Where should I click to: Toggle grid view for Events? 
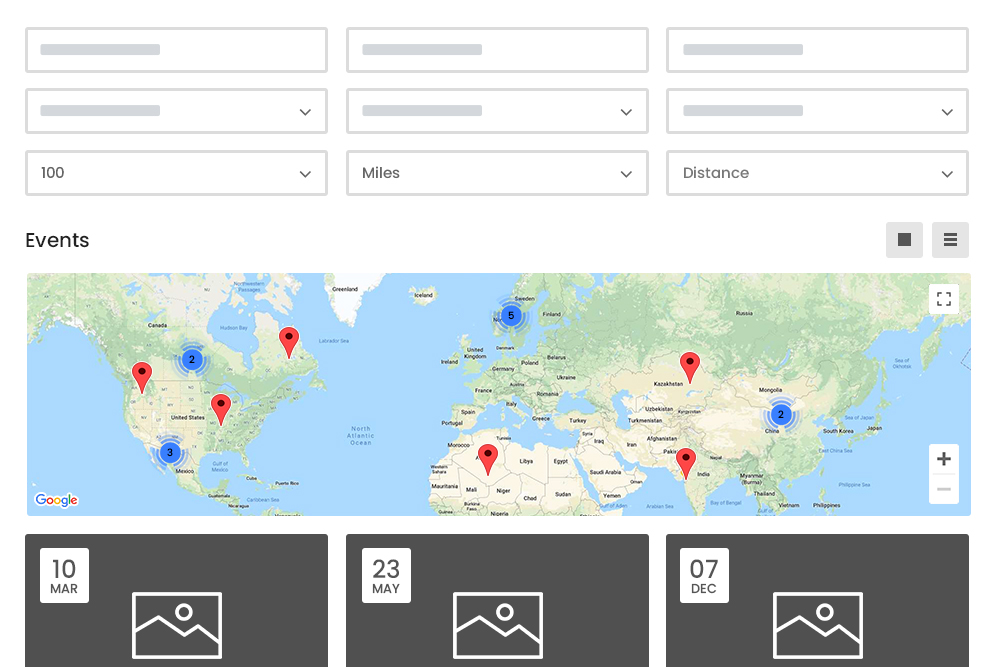click(904, 240)
